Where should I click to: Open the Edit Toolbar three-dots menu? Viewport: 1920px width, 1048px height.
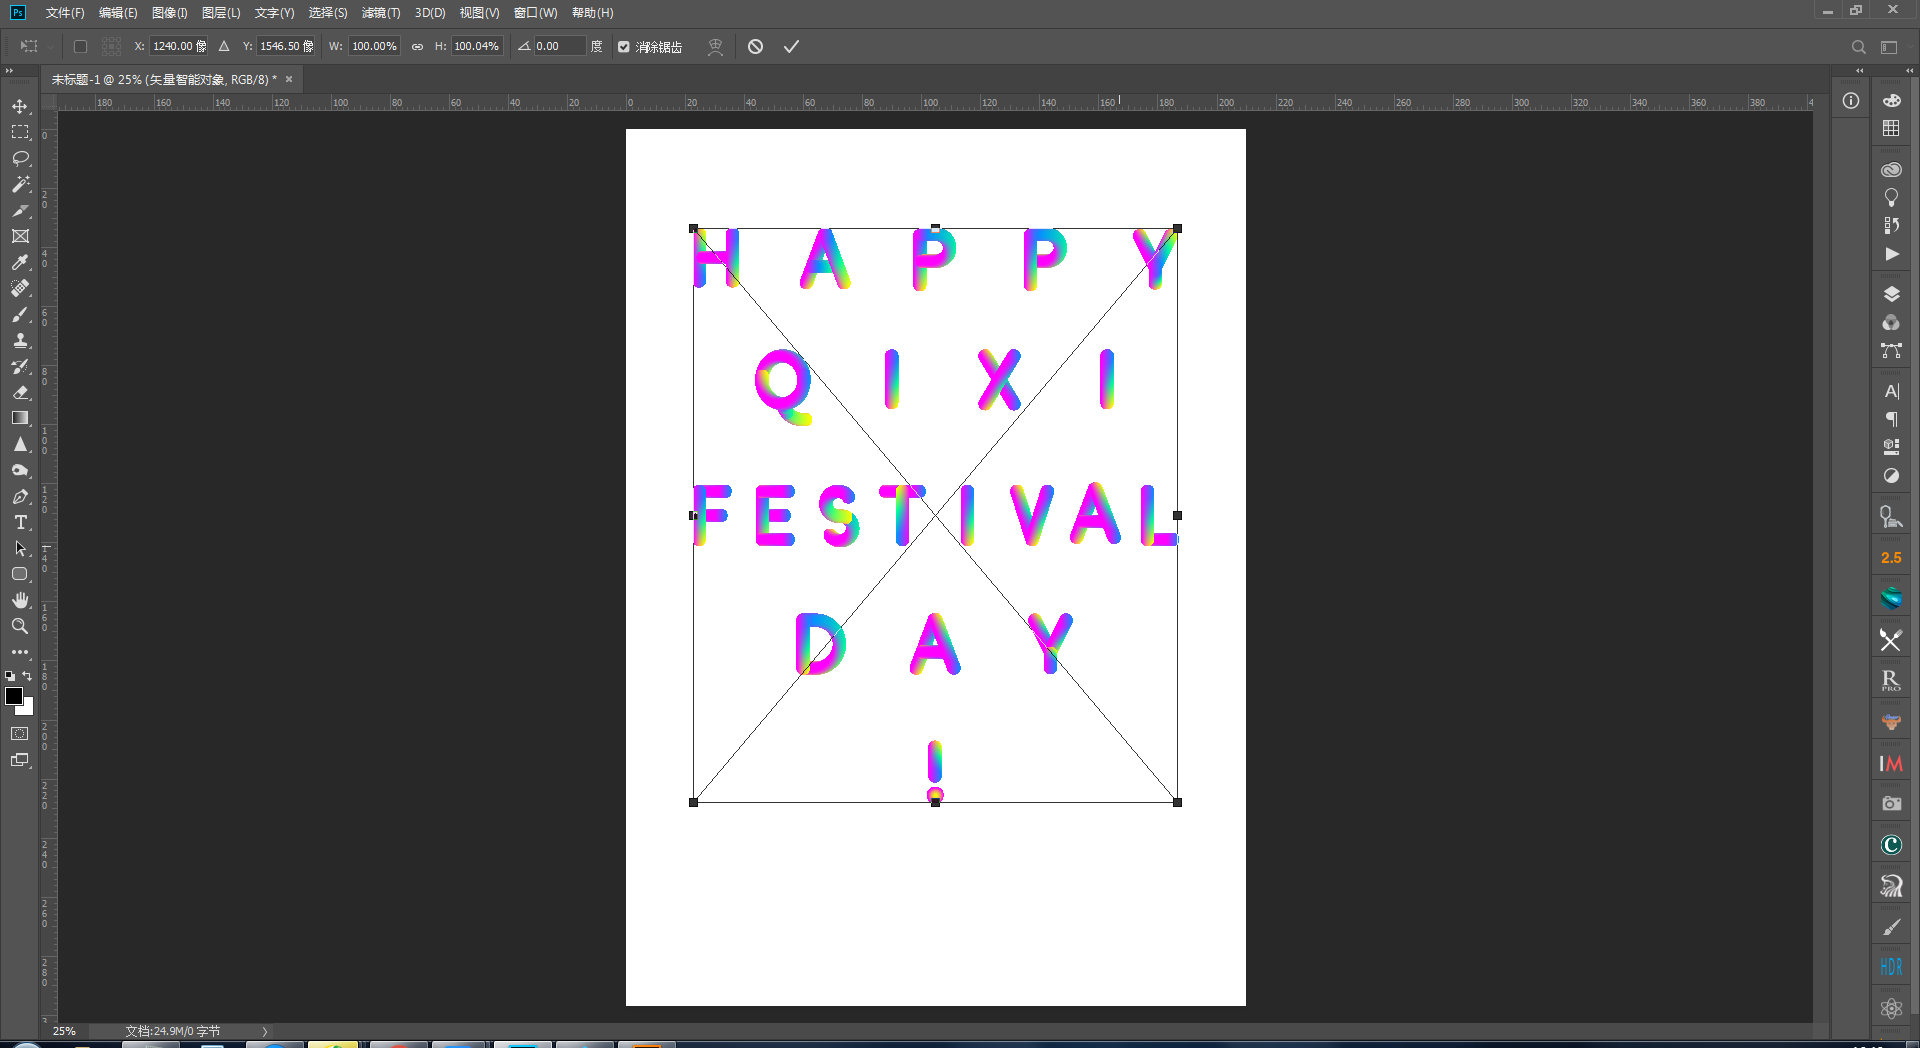click(20, 652)
